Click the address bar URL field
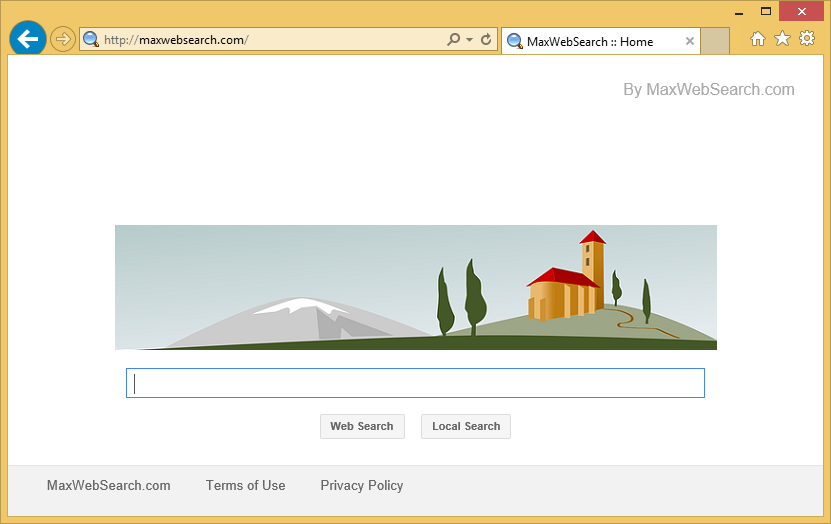Image resolution: width=831 pixels, height=524 pixels. (270, 40)
